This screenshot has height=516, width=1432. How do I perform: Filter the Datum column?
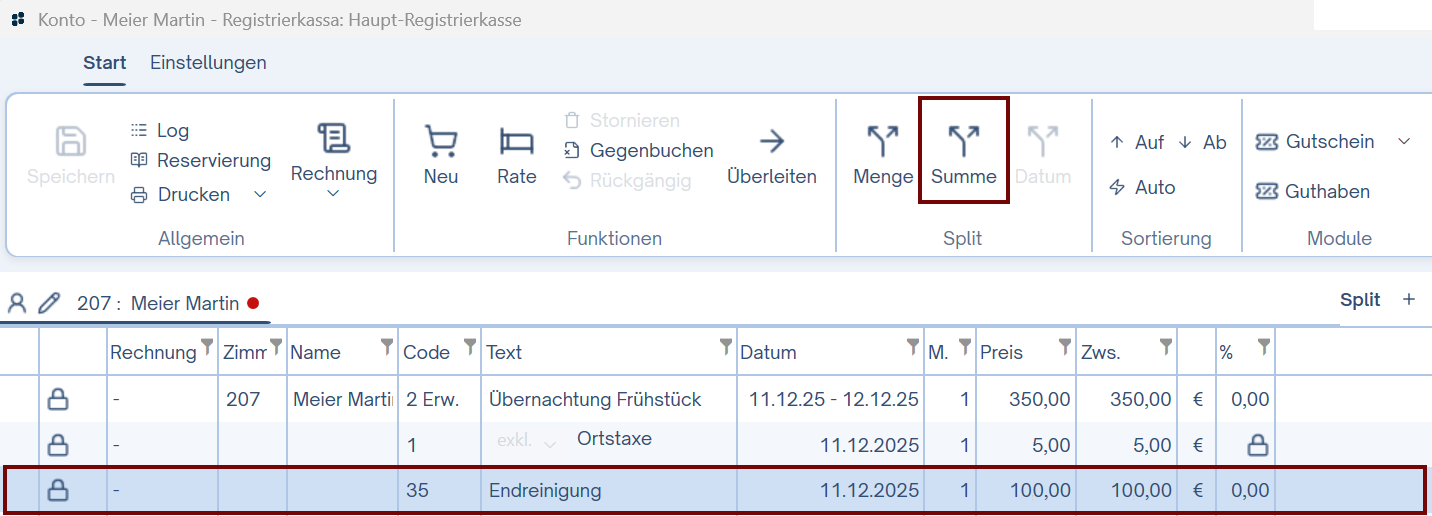pyautogui.click(x=913, y=347)
